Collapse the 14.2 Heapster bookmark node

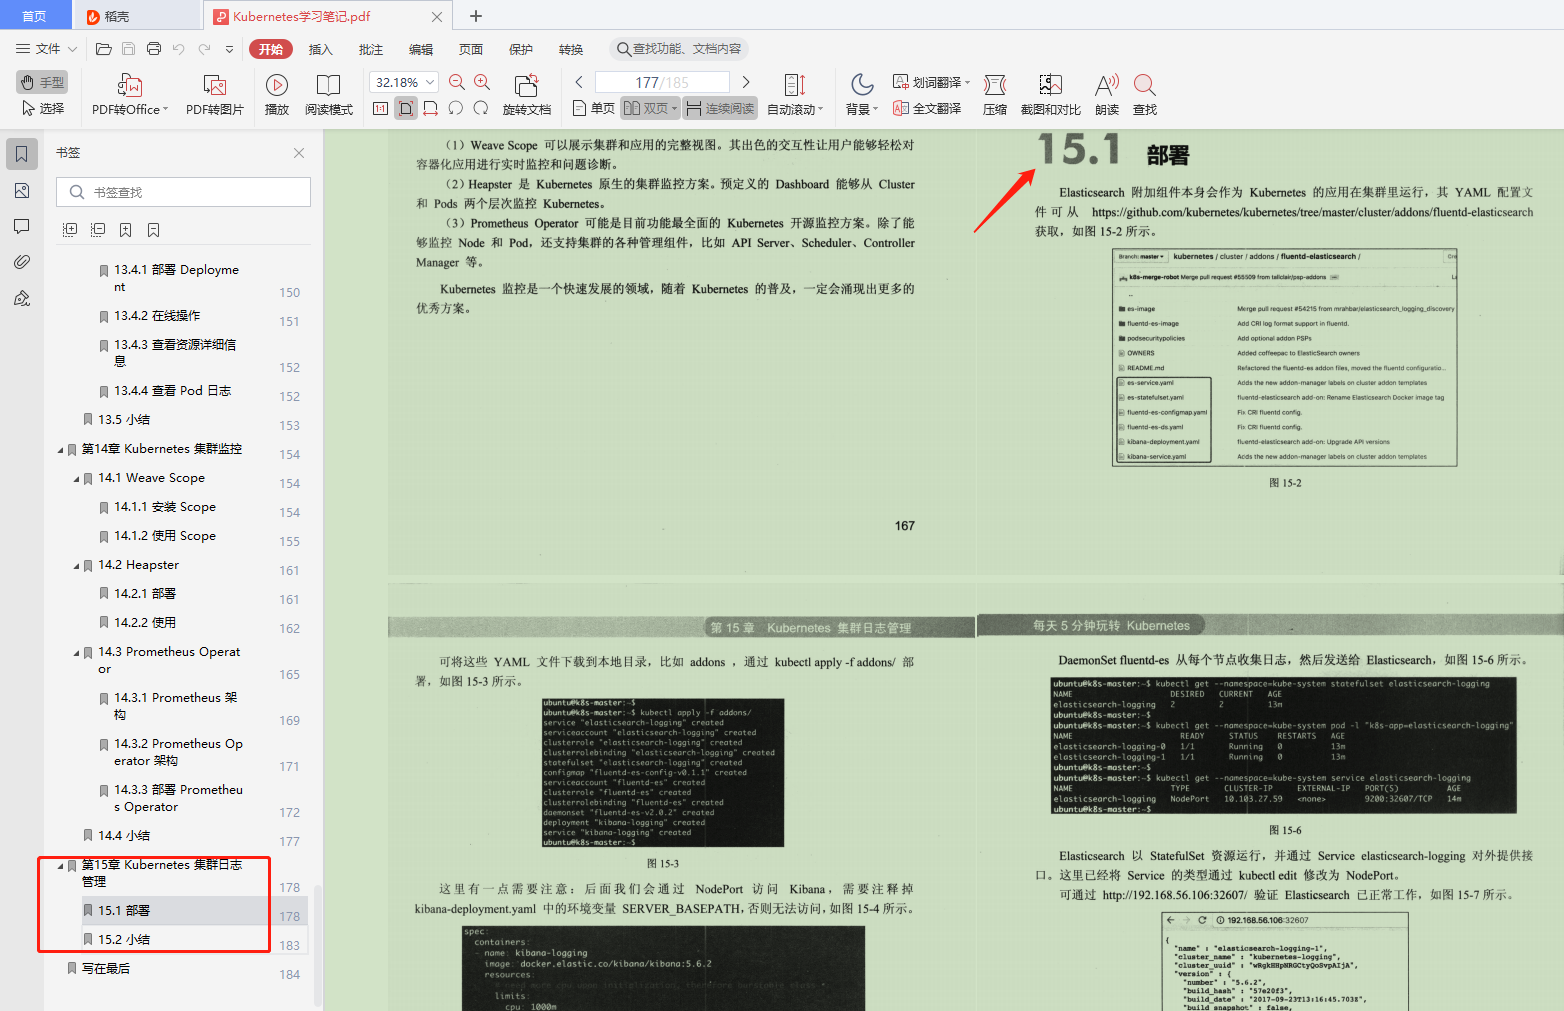(76, 566)
